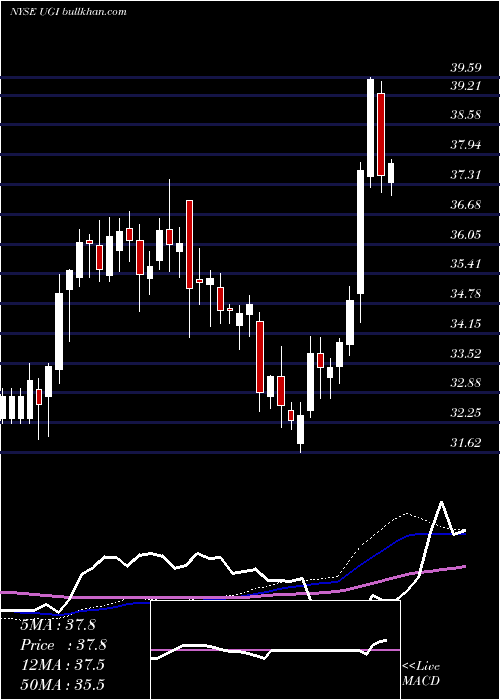500x700 pixels.
Task: Click the 35.41 price axis label
Action: point(466,264)
